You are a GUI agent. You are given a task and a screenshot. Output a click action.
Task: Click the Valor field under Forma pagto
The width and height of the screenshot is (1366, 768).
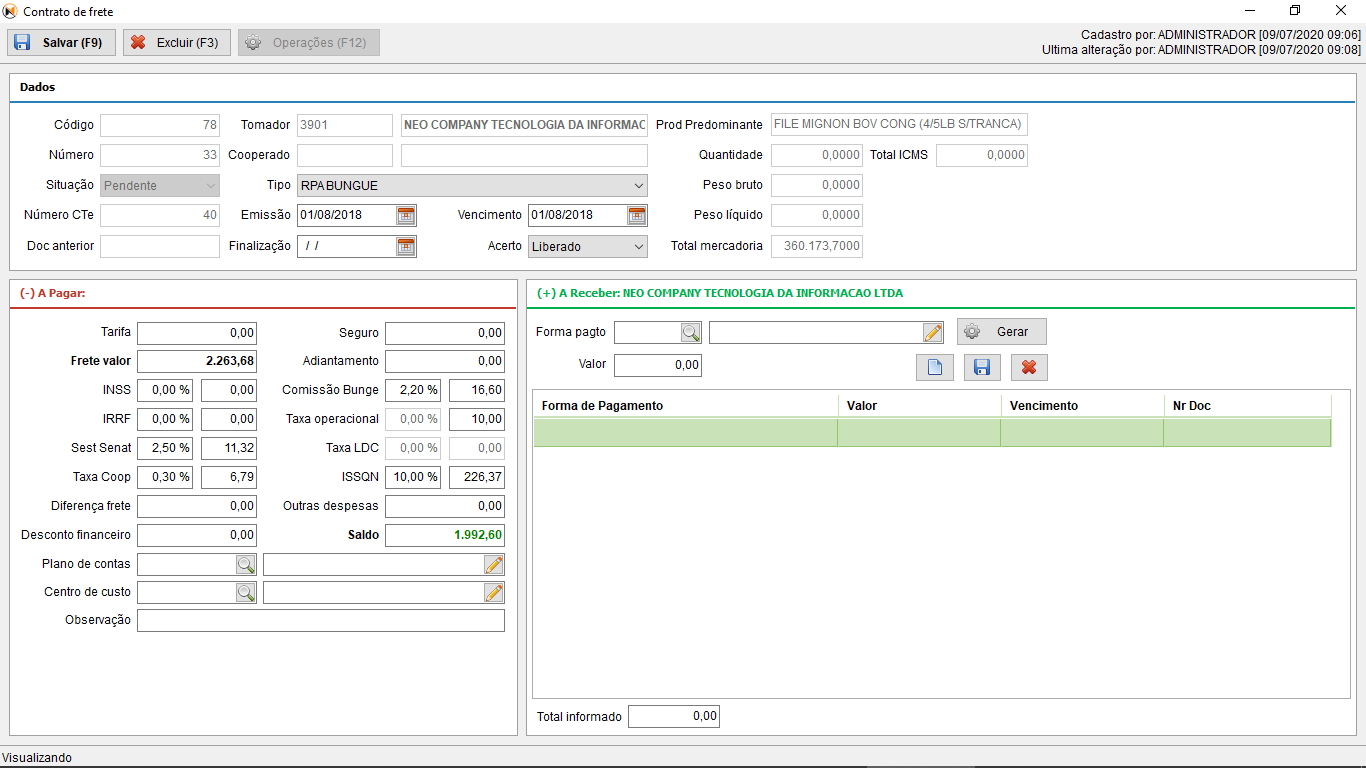[658, 365]
